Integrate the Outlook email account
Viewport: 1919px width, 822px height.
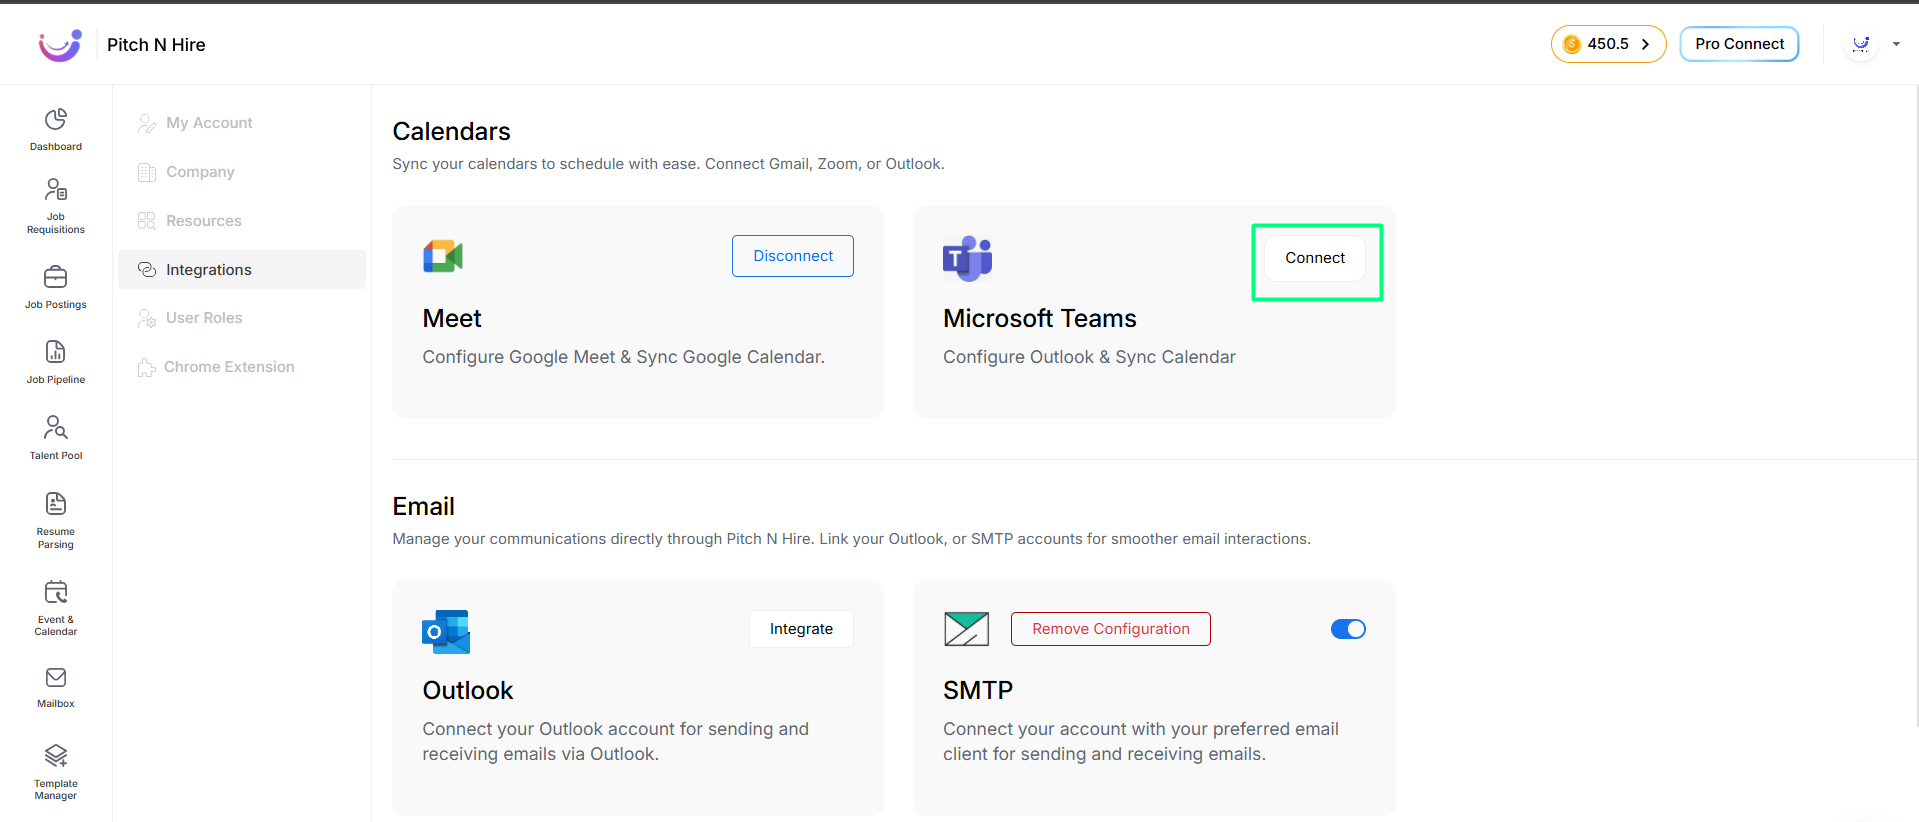pyautogui.click(x=801, y=629)
